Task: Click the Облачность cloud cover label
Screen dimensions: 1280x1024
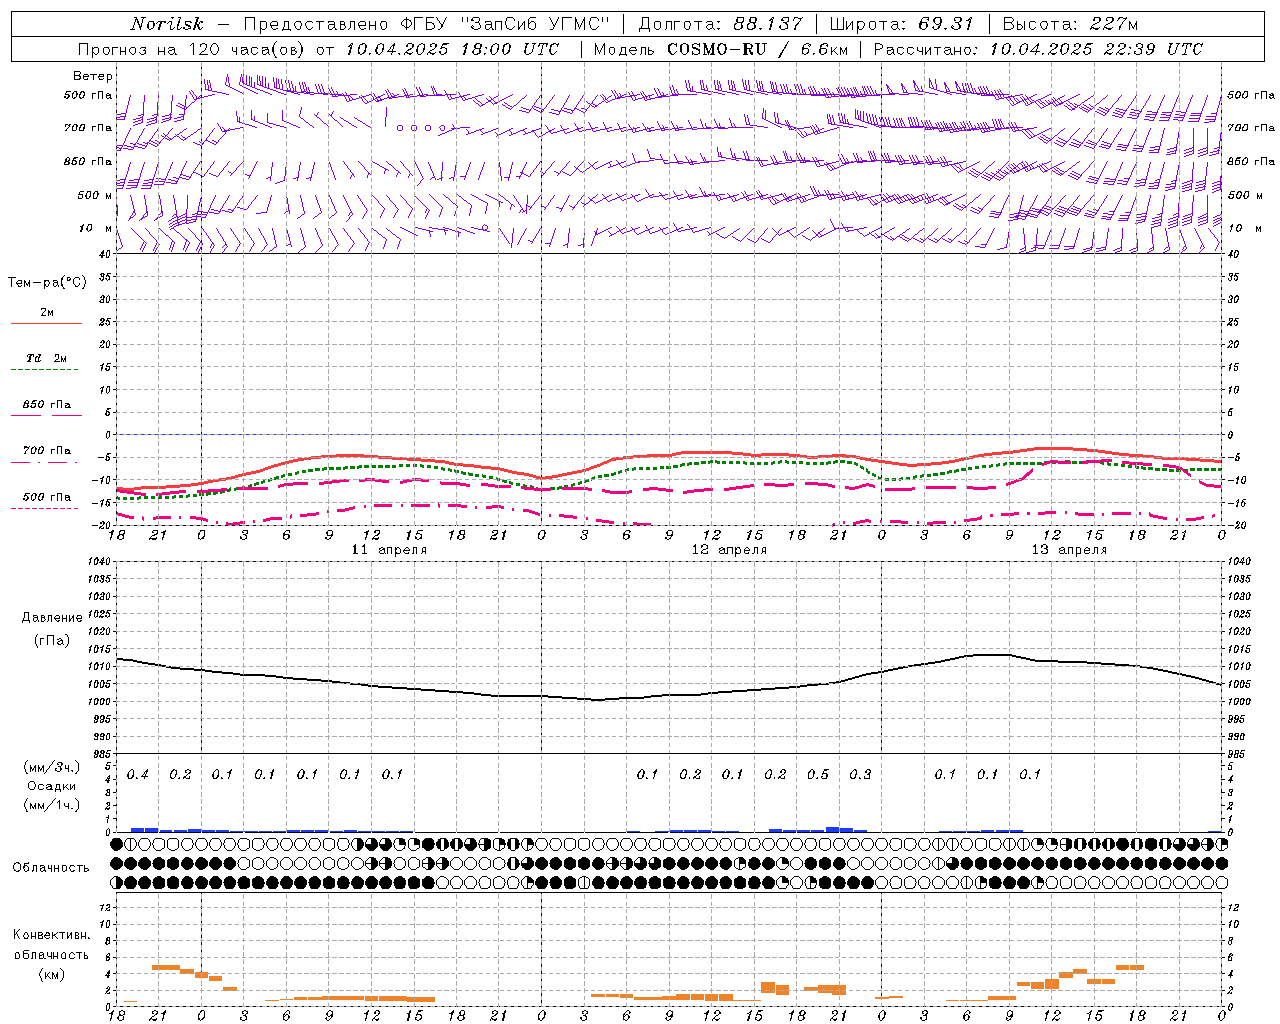Action: (51, 868)
